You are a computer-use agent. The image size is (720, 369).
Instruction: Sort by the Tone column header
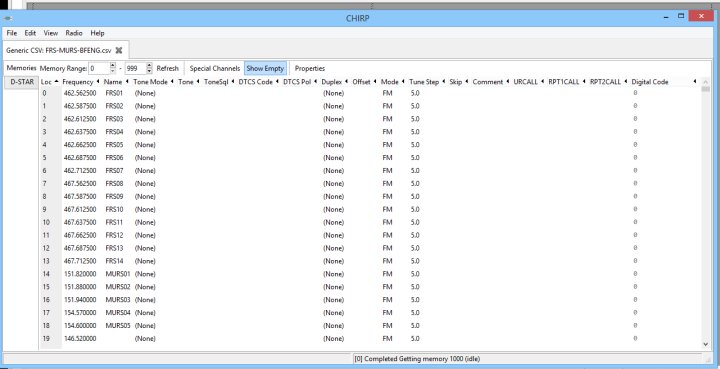[x=189, y=82]
